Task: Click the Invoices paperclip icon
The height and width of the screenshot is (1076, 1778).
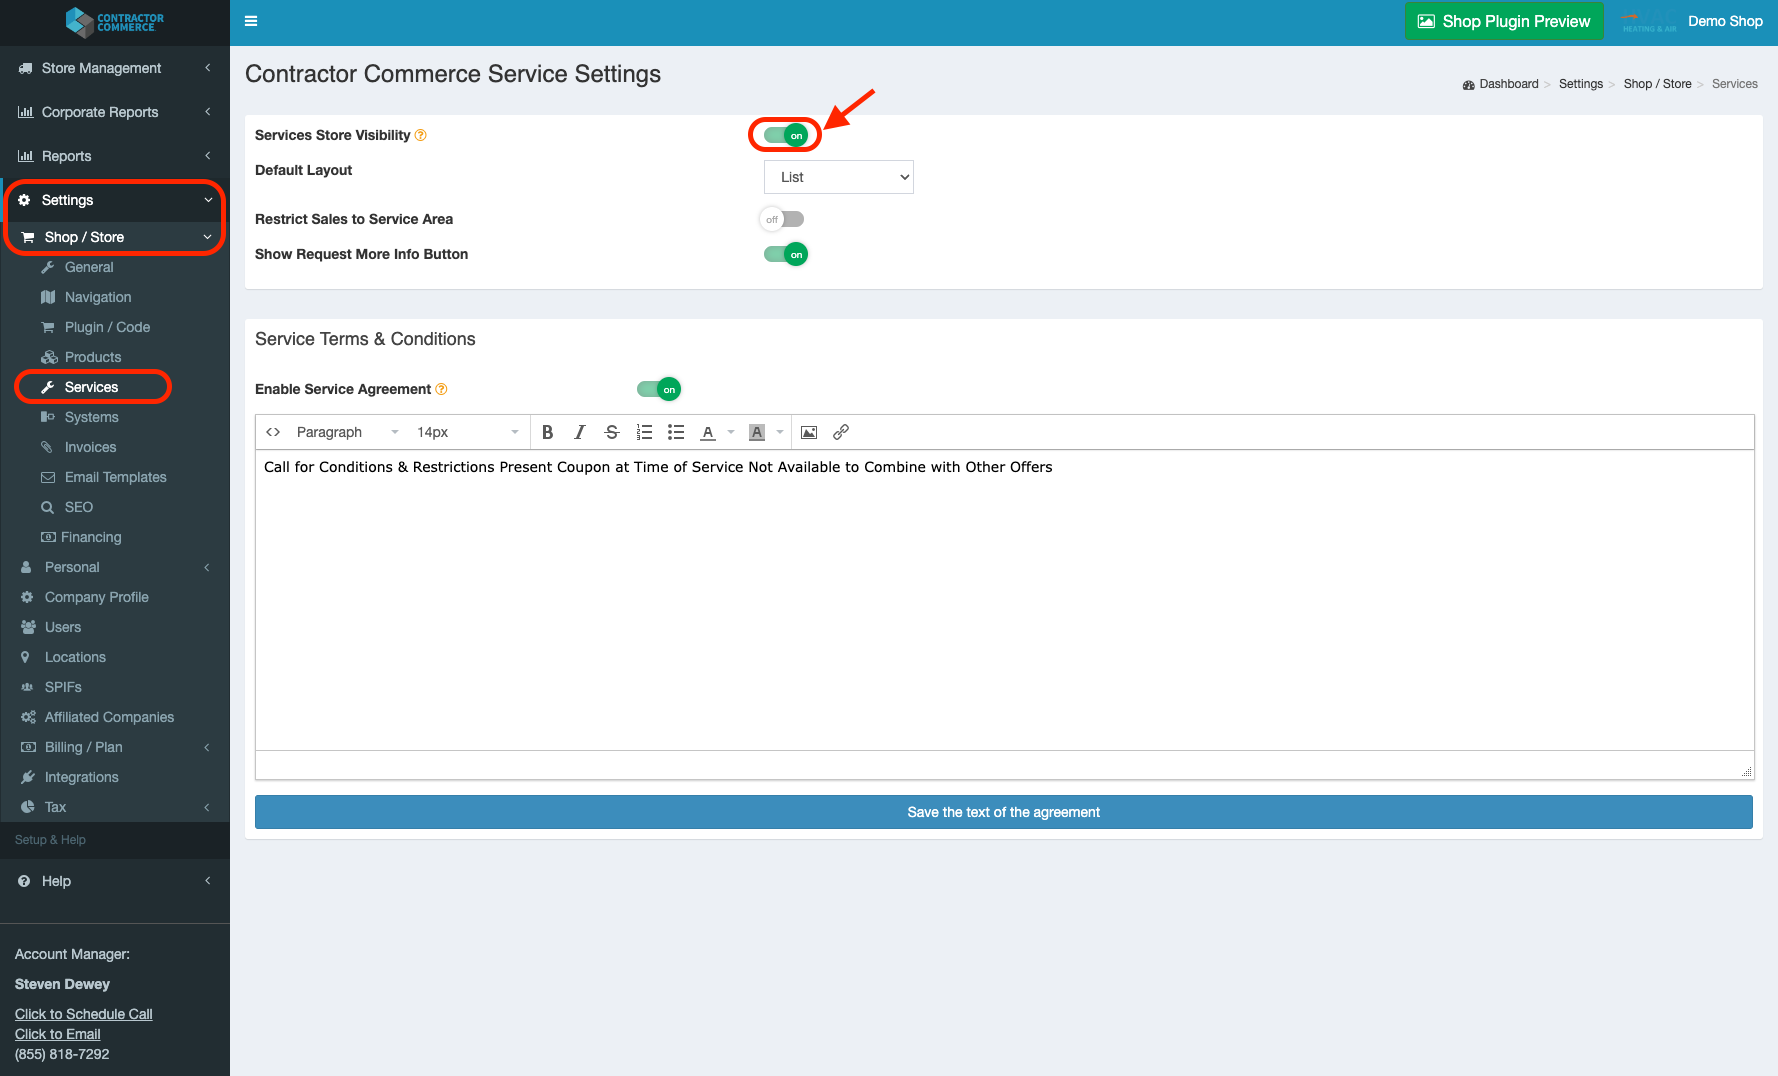Action: pyautogui.click(x=46, y=447)
